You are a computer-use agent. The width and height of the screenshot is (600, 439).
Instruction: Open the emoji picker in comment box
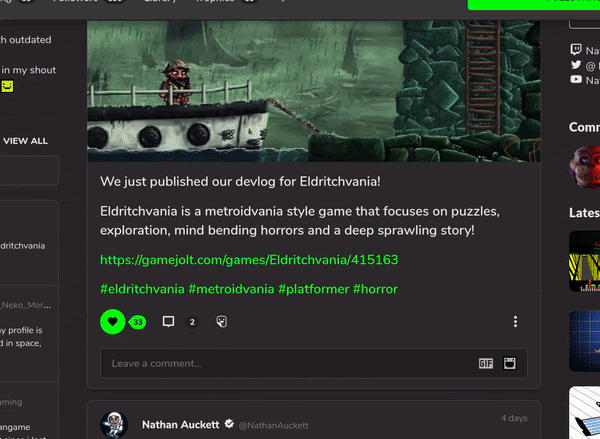510,363
